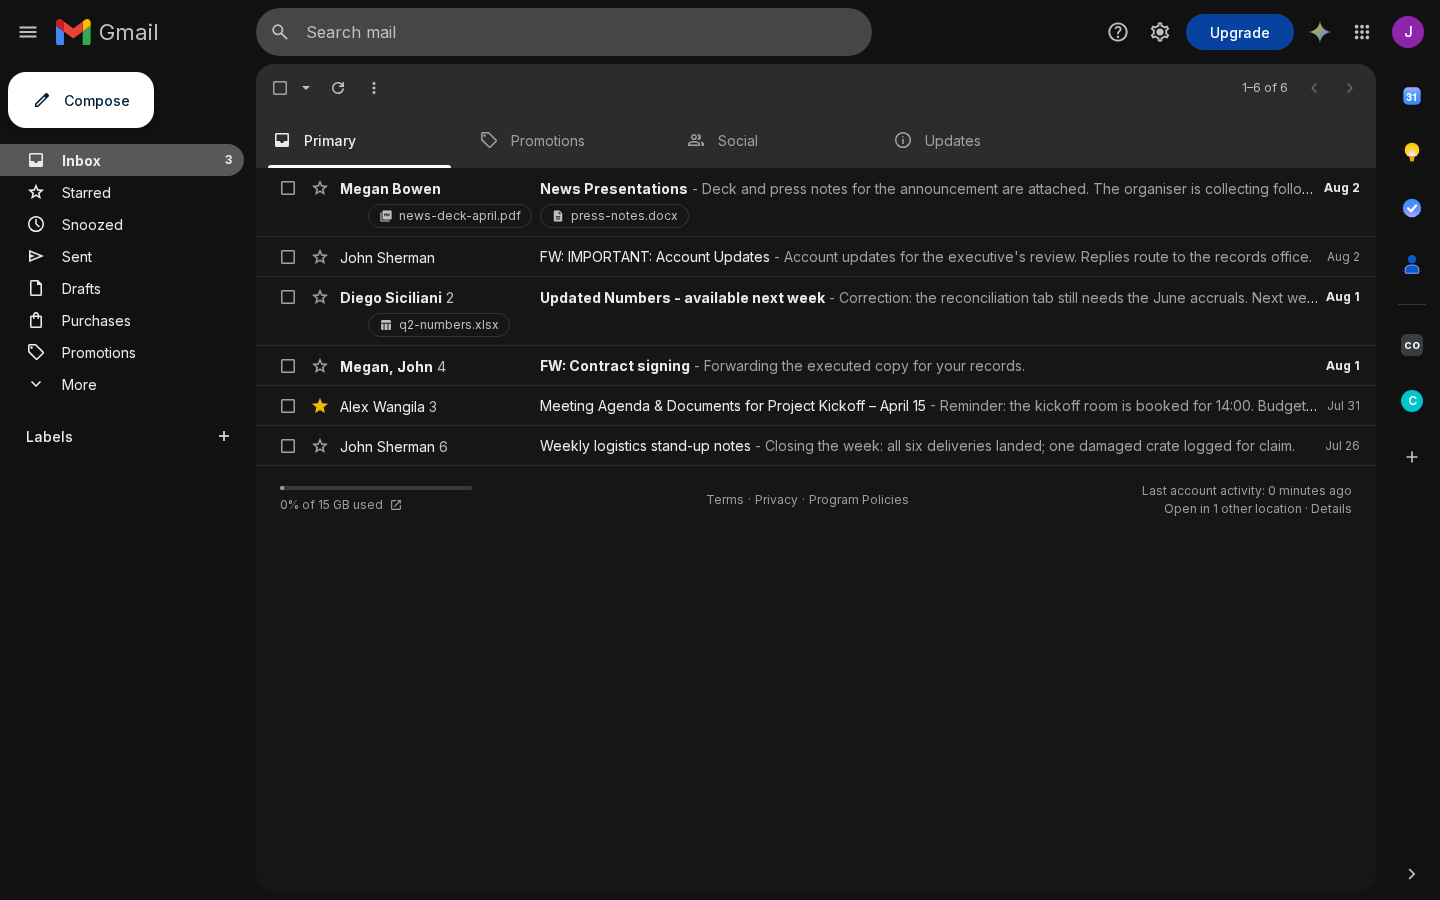Open the Support help icon
This screenshot has height=900, width=1440.
pos(1118,32)
